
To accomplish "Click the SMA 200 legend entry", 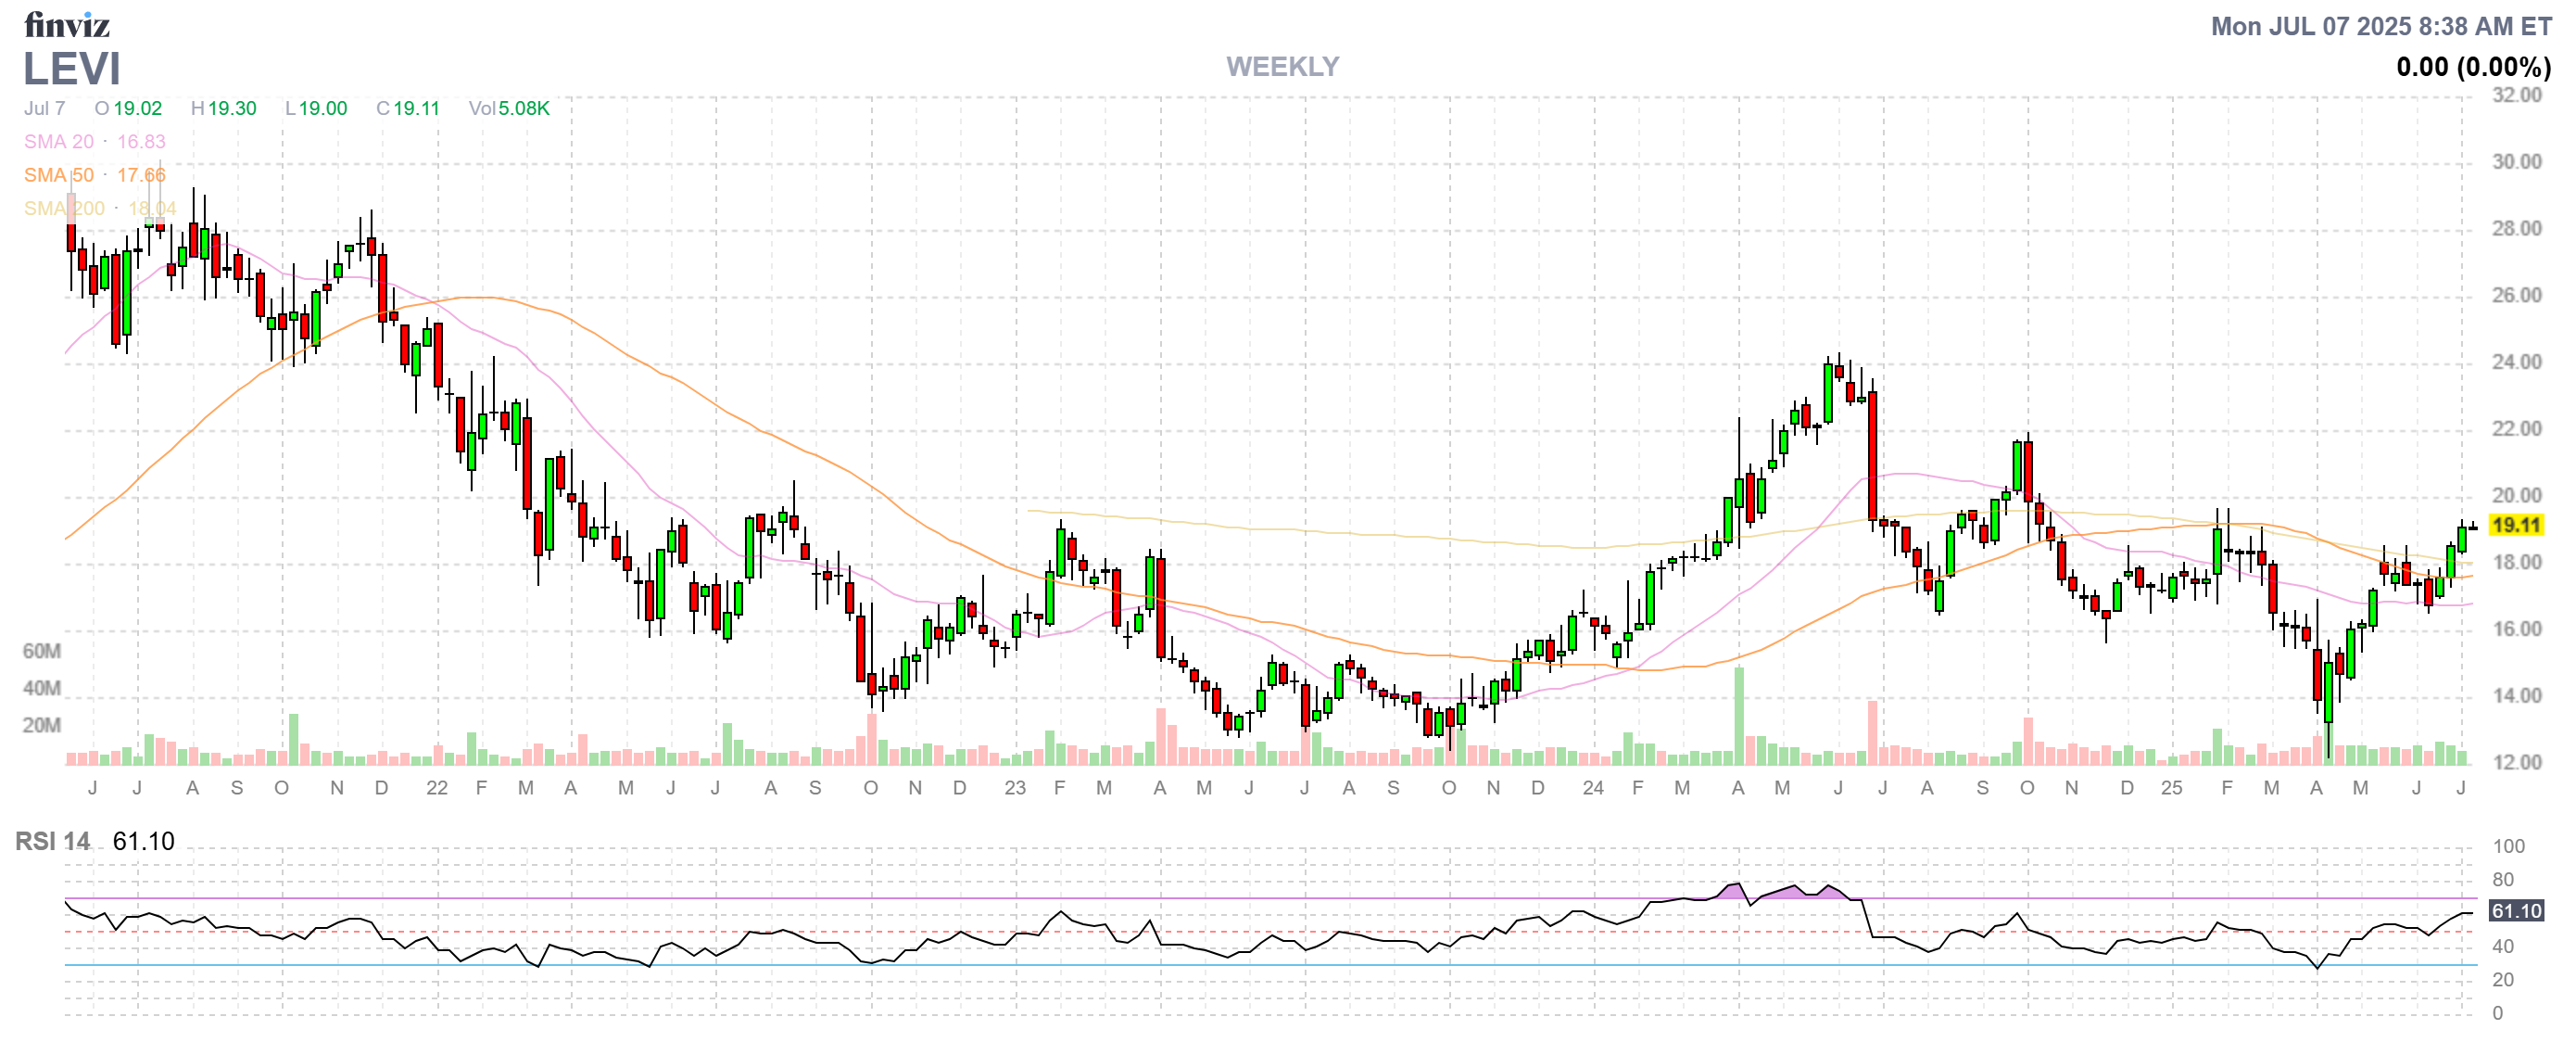I will tap(100, 208).
